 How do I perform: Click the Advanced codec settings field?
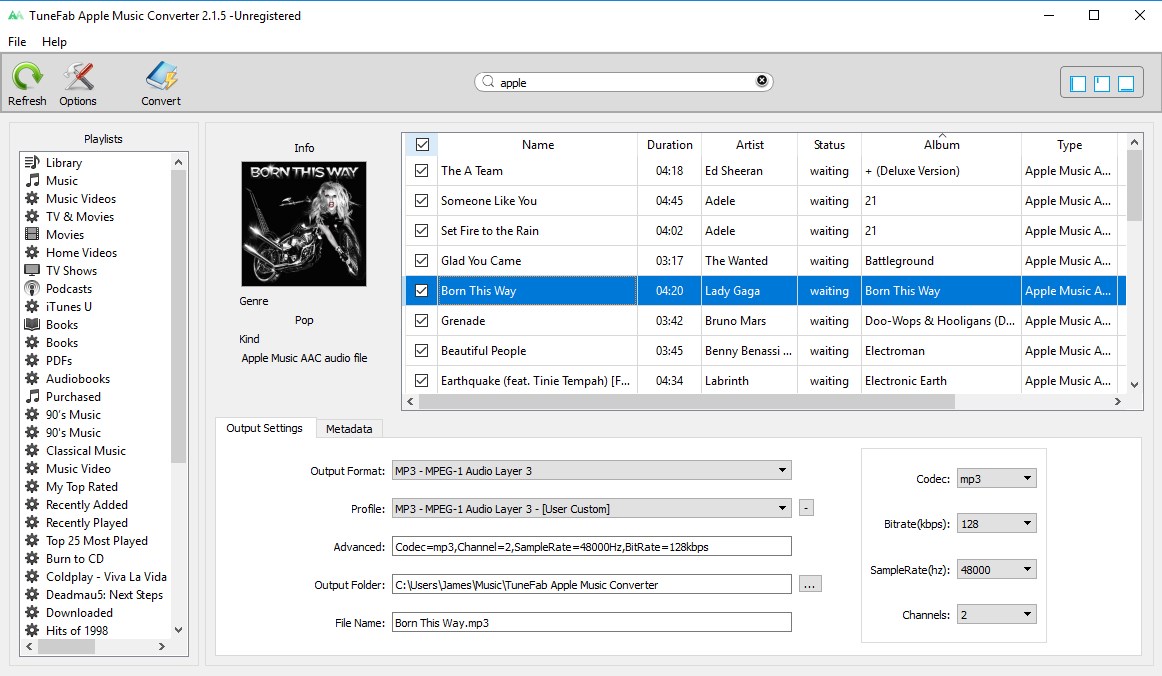[x=591, y=546]
